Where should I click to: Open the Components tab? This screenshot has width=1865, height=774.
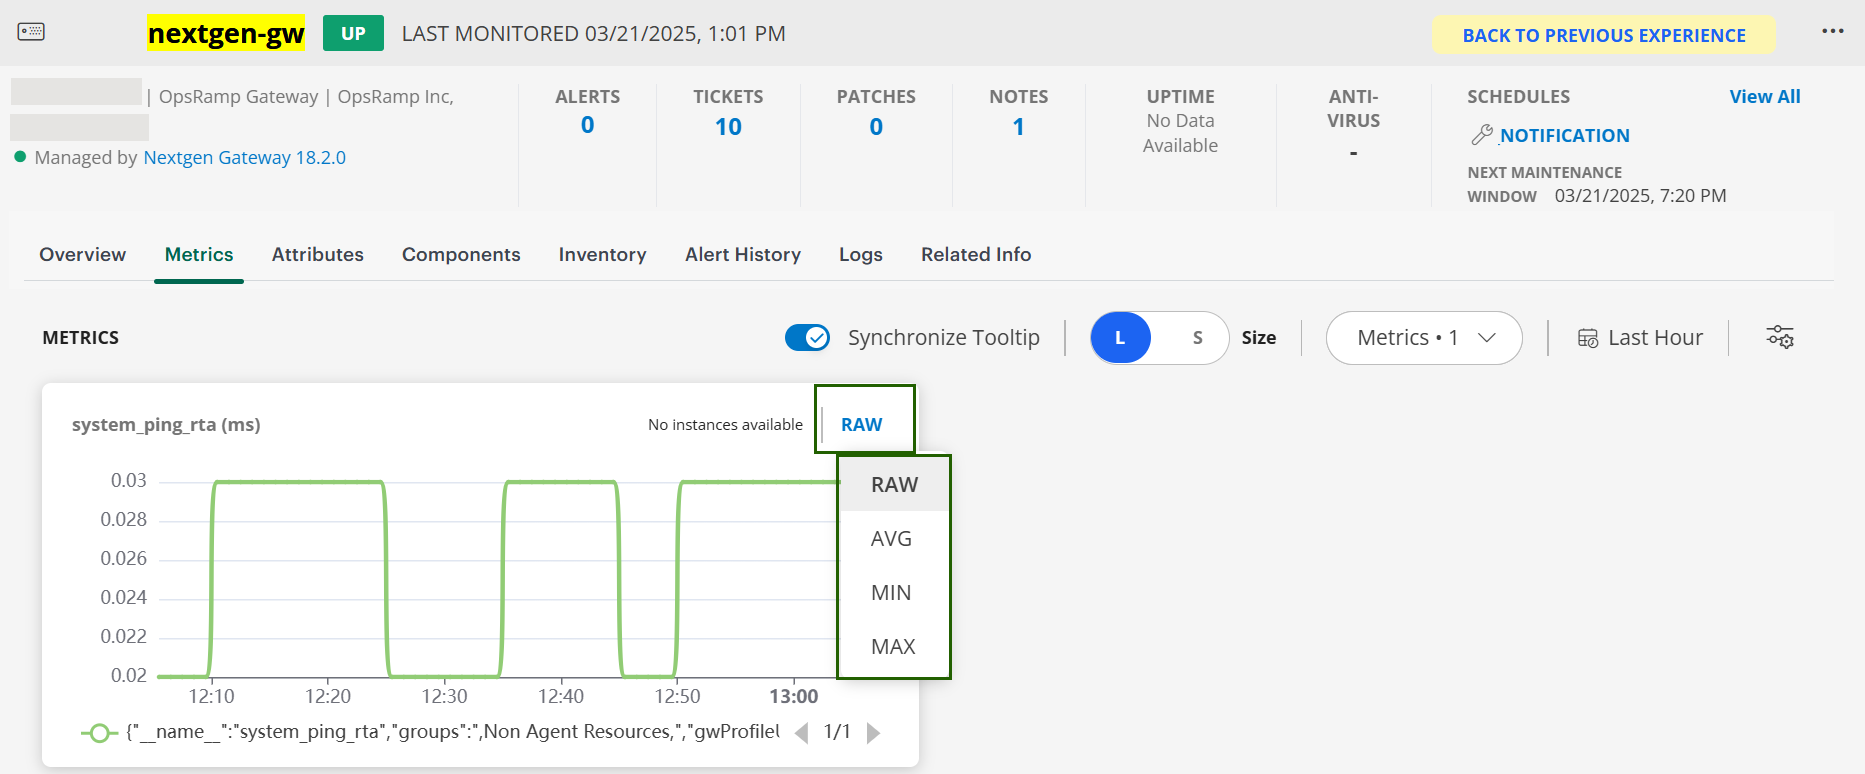tap(461, 254)
